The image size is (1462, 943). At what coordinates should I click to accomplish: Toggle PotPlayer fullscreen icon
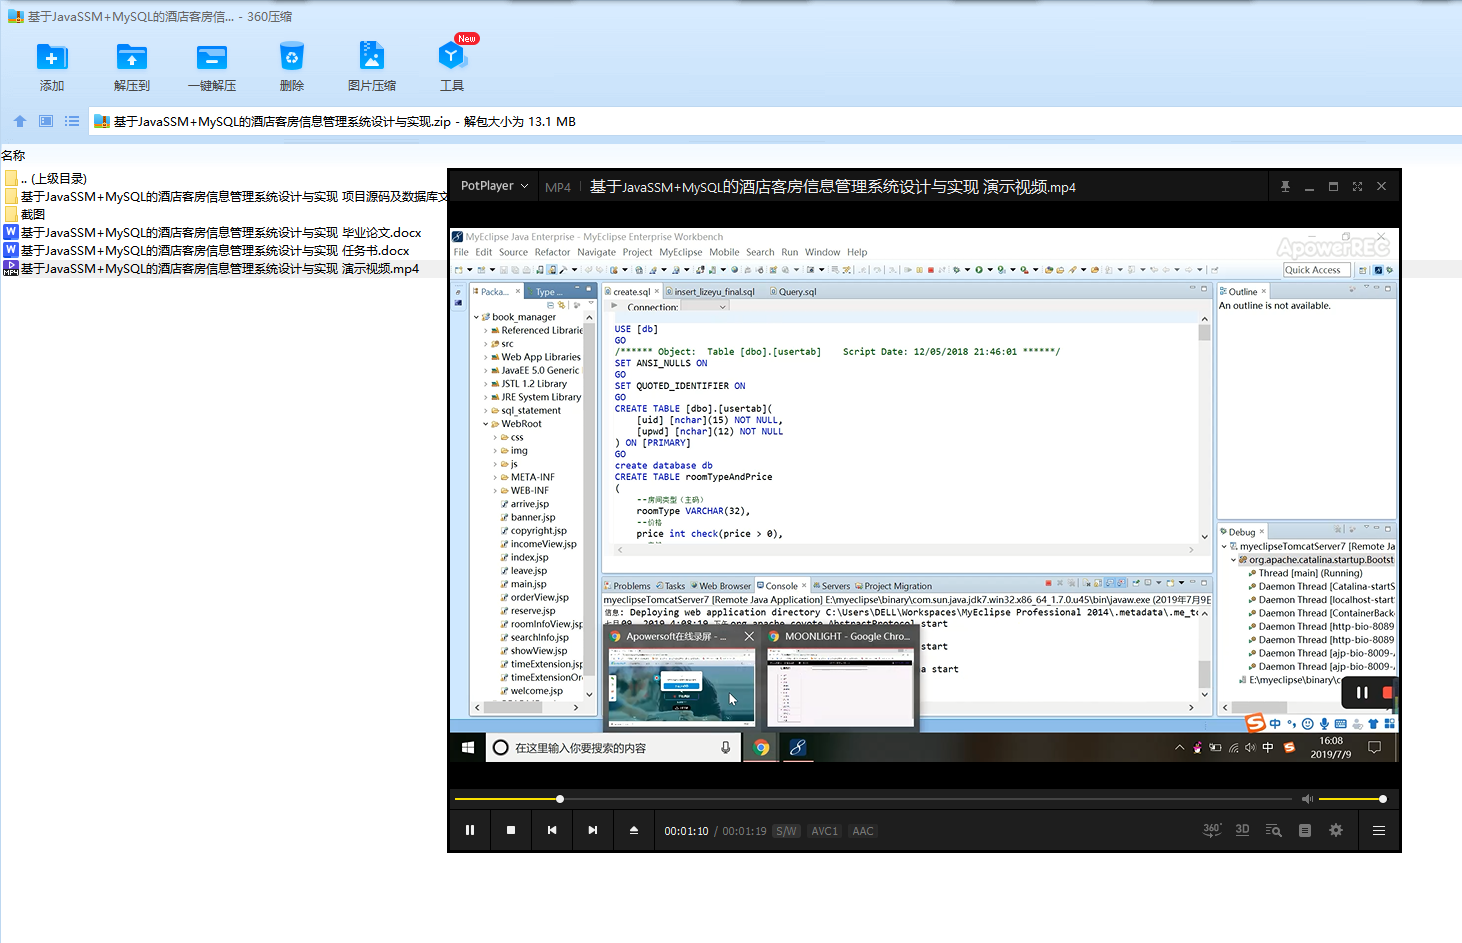1357,187
